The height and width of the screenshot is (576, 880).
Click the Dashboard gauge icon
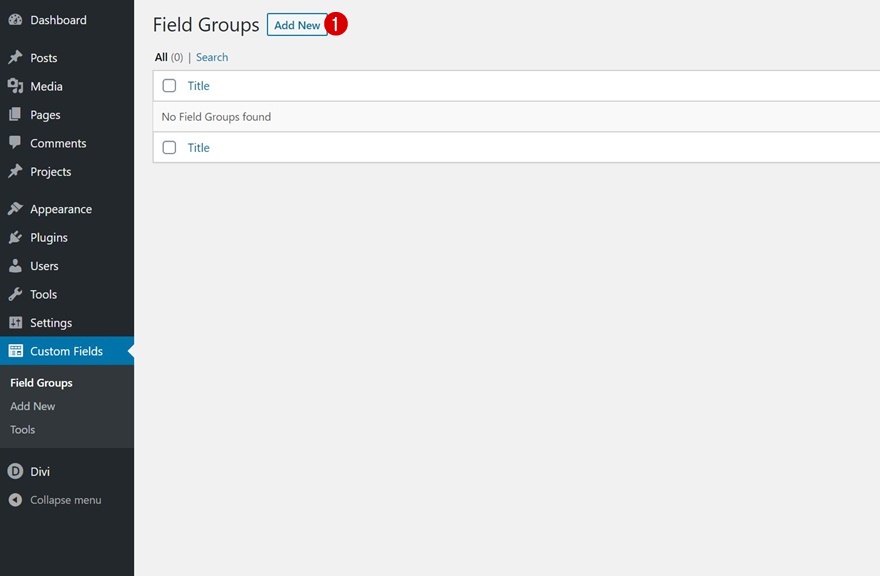tap(15, 20)
